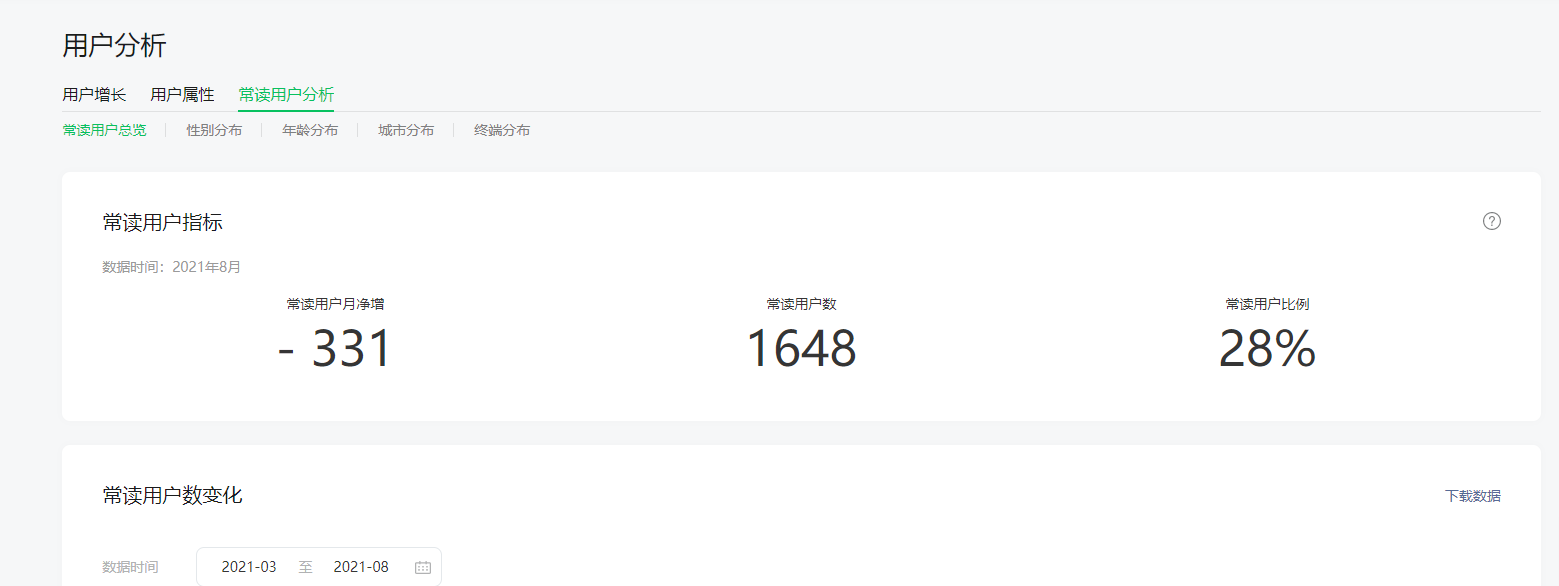
Task: Click the 常读用户比例 value 28%
Action: (x=1267, y=349)
